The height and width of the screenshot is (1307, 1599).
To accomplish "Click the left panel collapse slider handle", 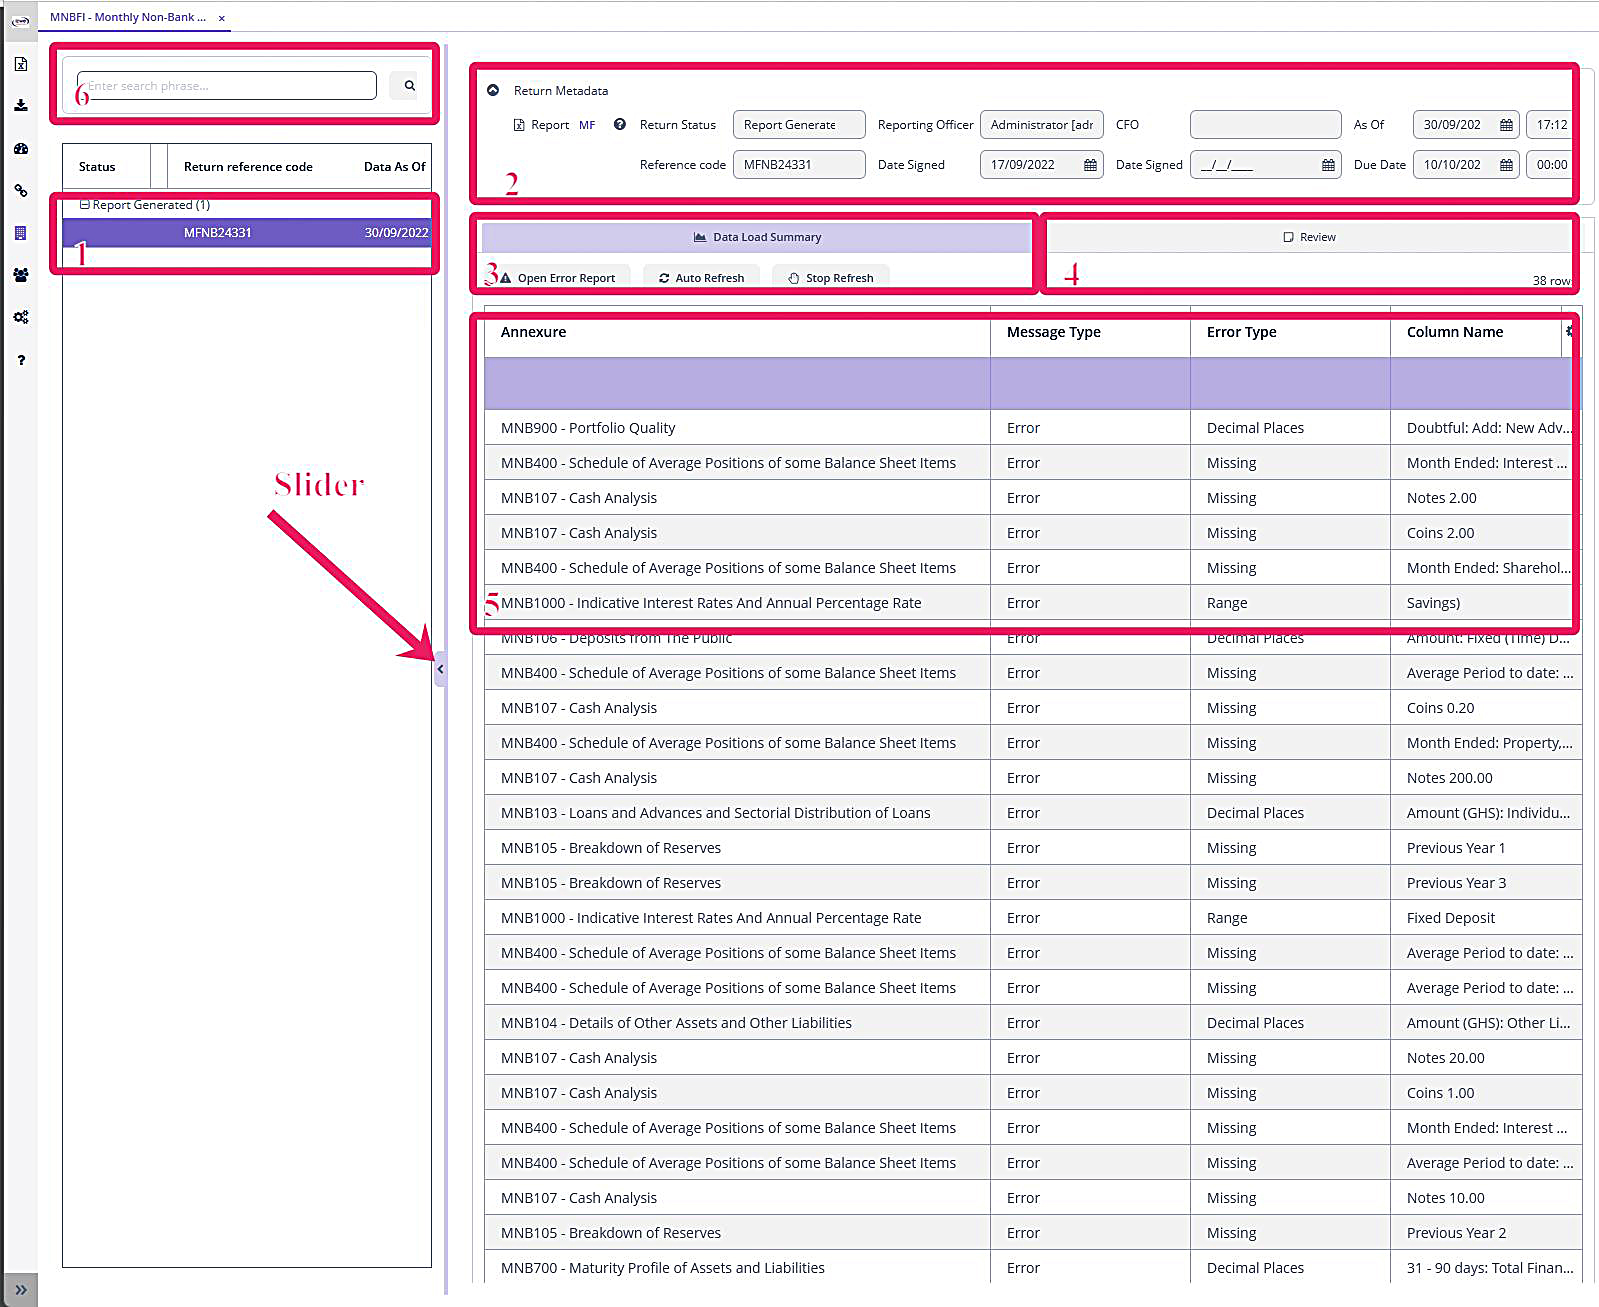I will pos(440,669).
